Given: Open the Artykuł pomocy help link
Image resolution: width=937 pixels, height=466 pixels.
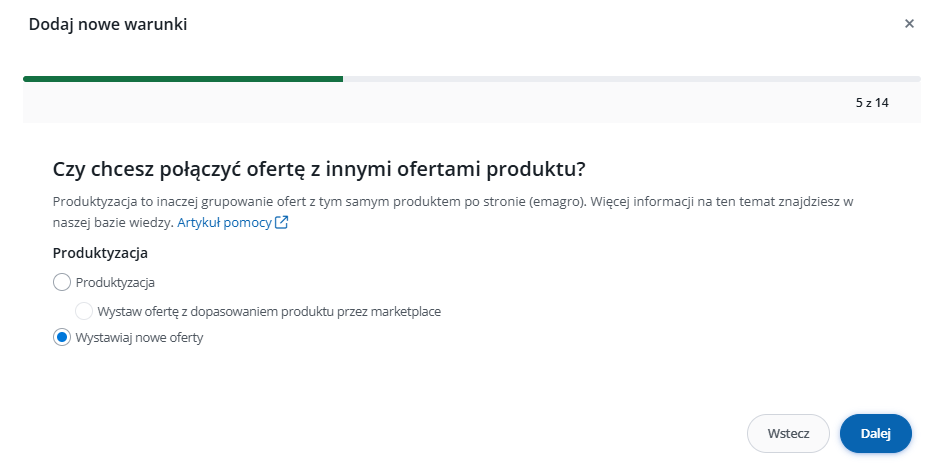Looking at the screenshot, I should pyautogui.click(x=224, y=223).
